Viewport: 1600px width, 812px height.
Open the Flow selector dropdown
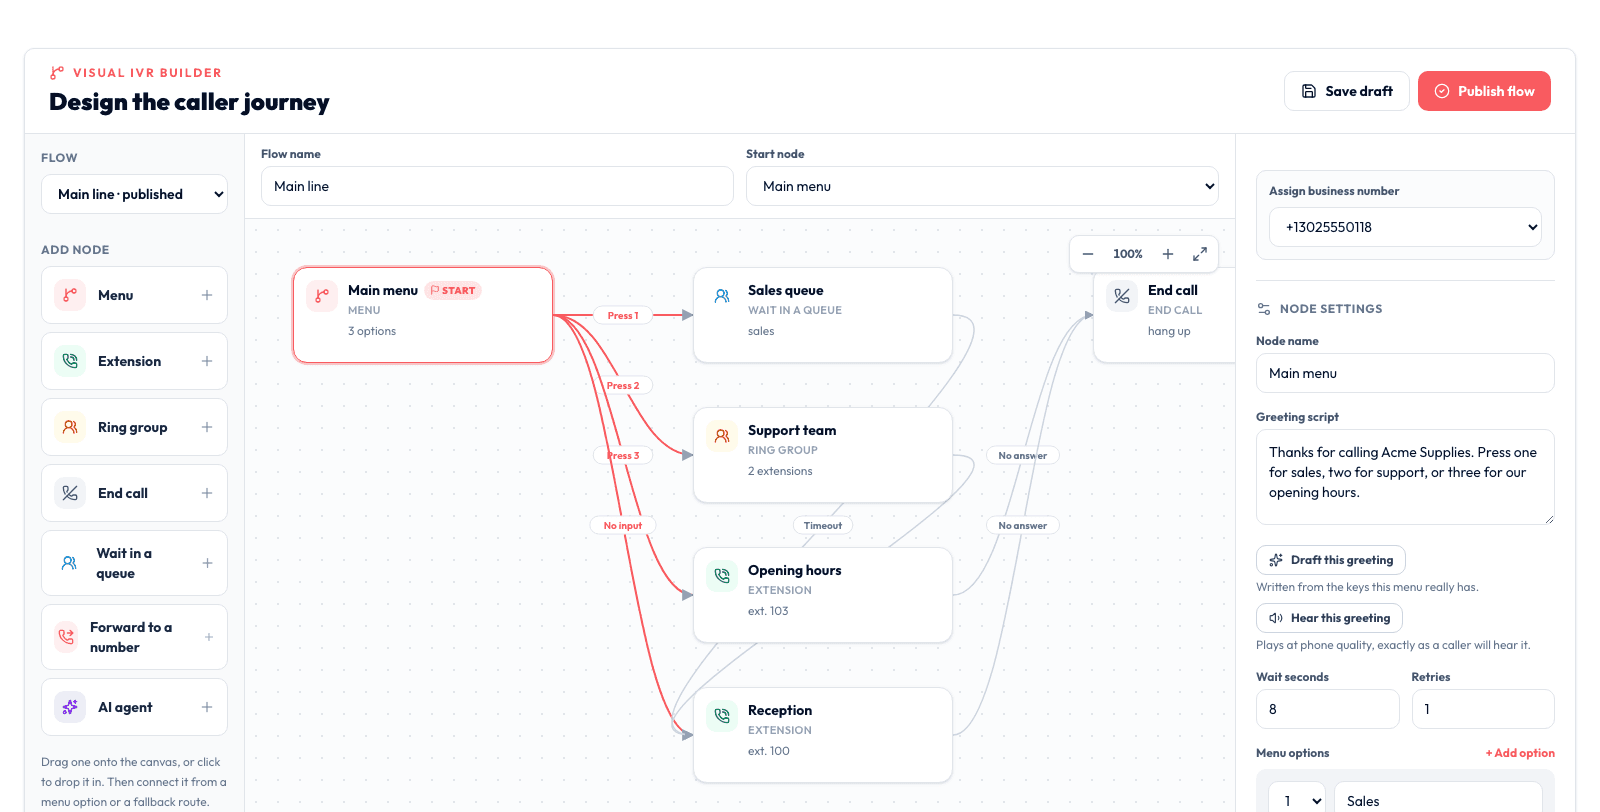134,194
